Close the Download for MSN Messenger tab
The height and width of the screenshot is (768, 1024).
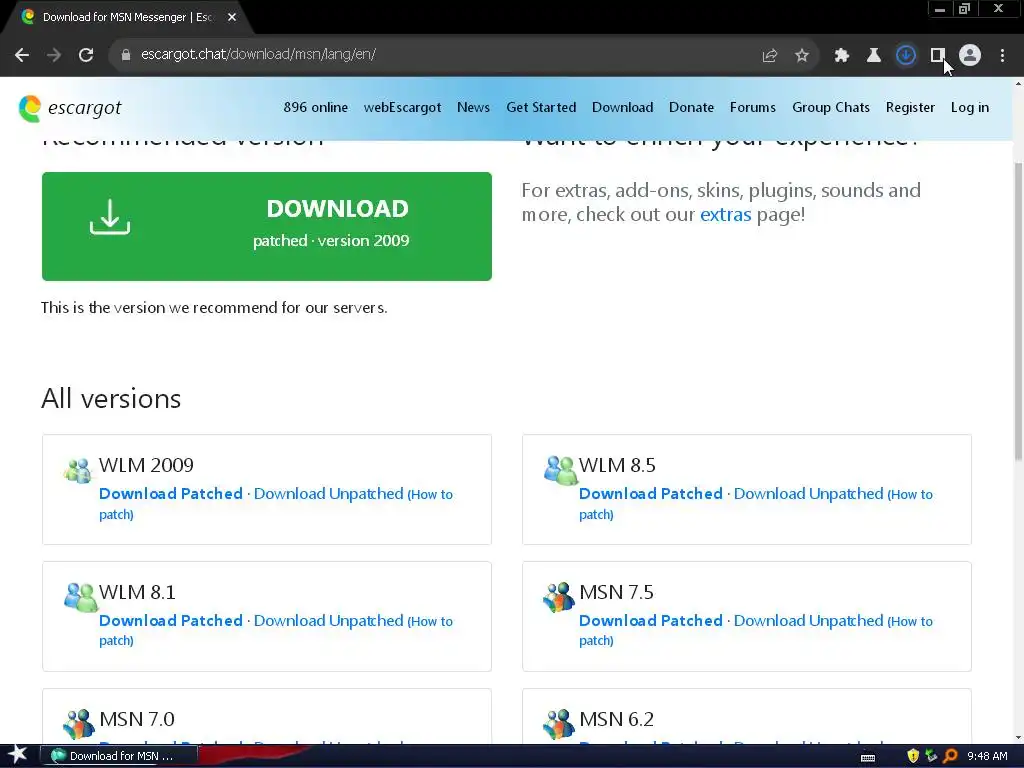click(232, 17)
